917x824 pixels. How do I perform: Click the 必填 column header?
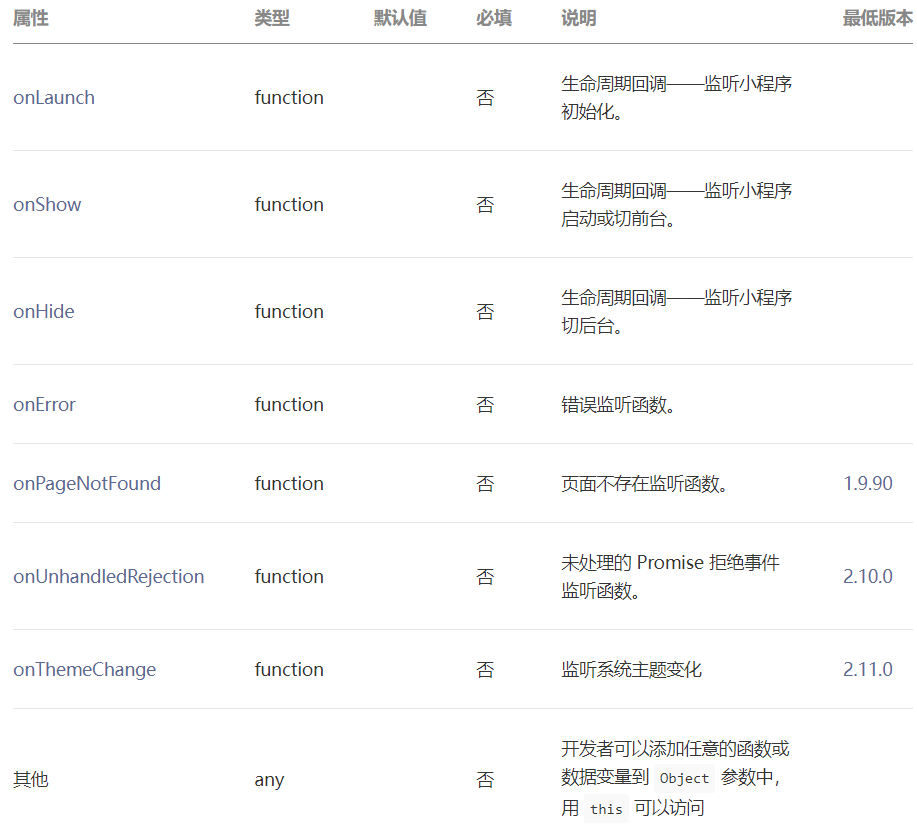coord(494,18)
